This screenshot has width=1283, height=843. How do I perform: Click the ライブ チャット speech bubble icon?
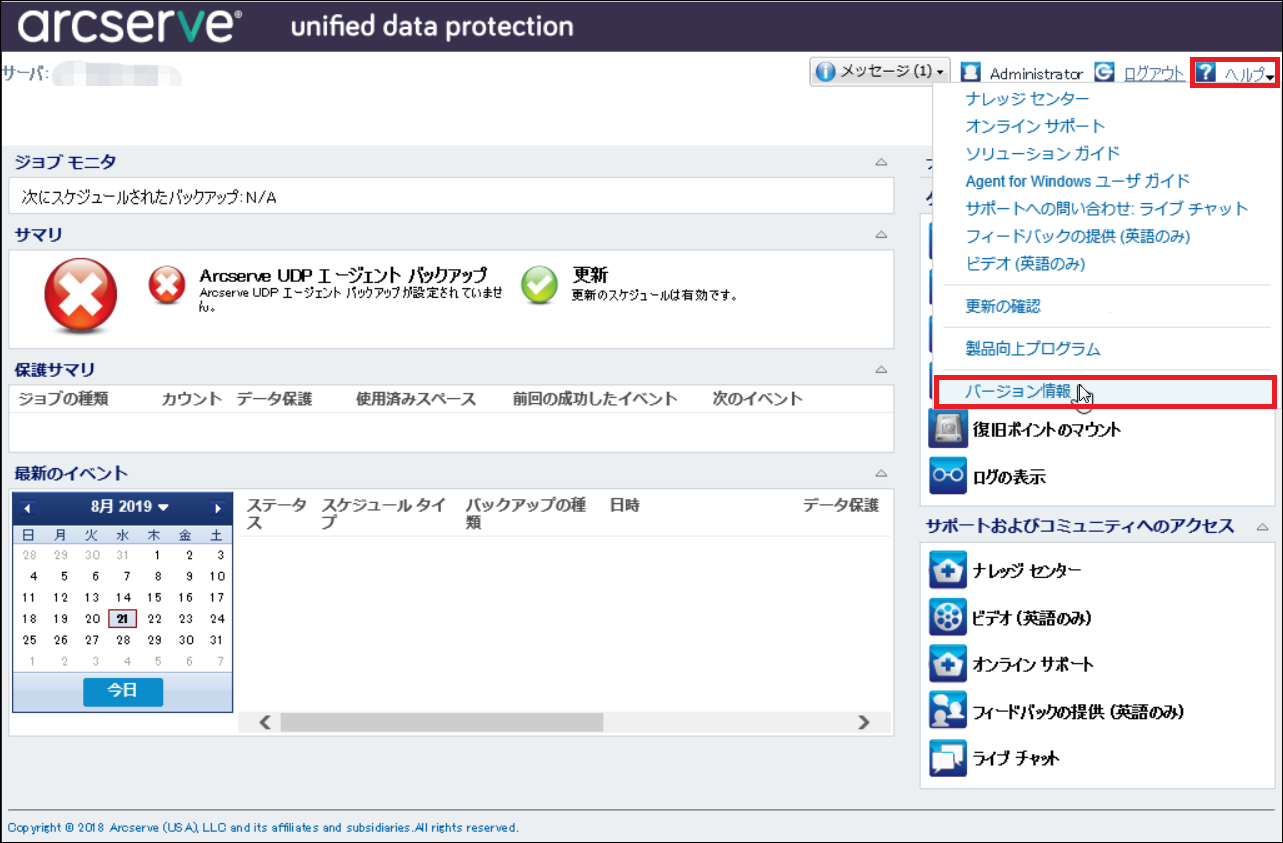[947, 758]
